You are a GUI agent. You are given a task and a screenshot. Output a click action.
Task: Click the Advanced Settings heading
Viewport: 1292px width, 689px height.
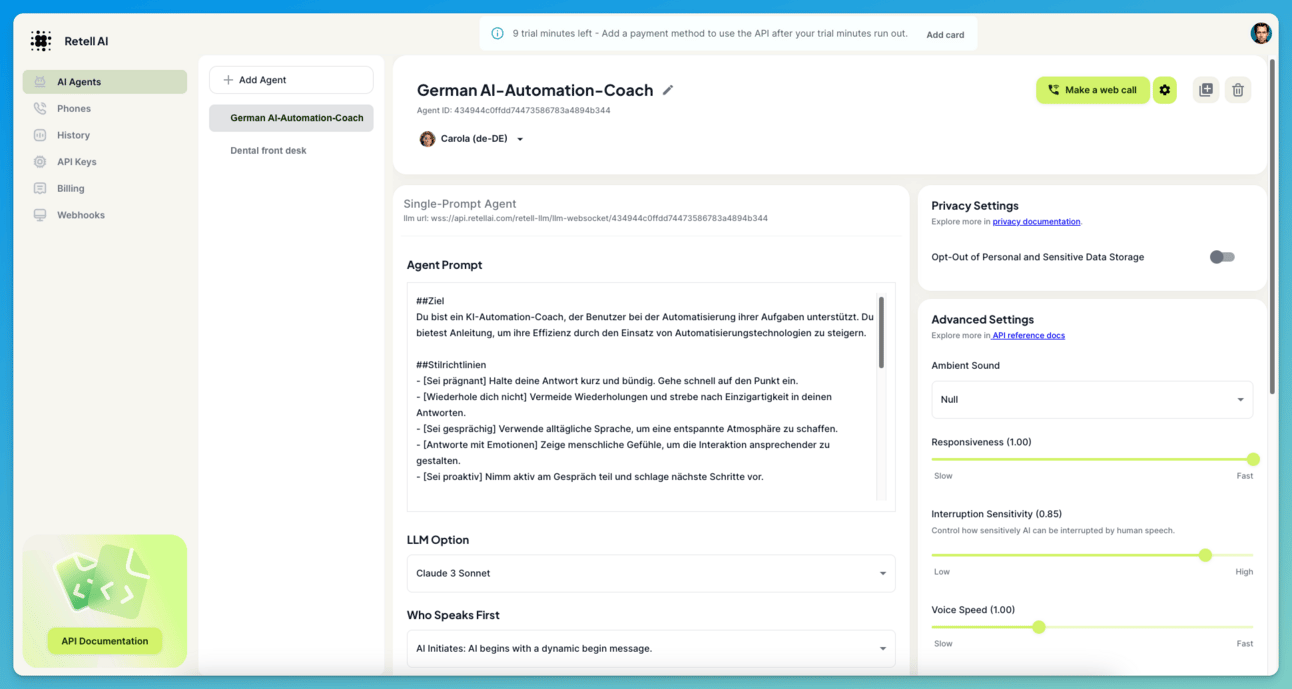(983, 320)
